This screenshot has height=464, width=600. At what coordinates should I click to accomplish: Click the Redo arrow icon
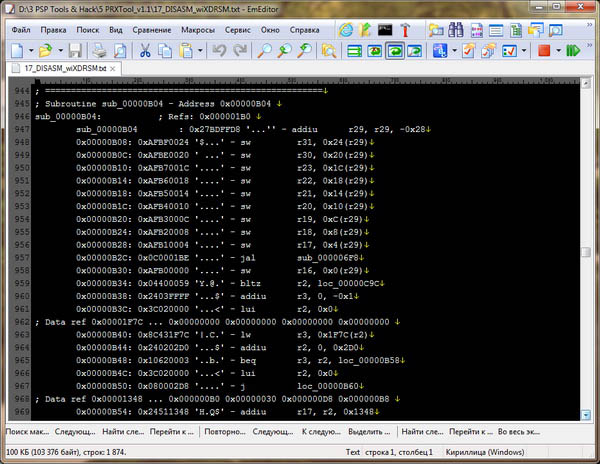point(243,50)
